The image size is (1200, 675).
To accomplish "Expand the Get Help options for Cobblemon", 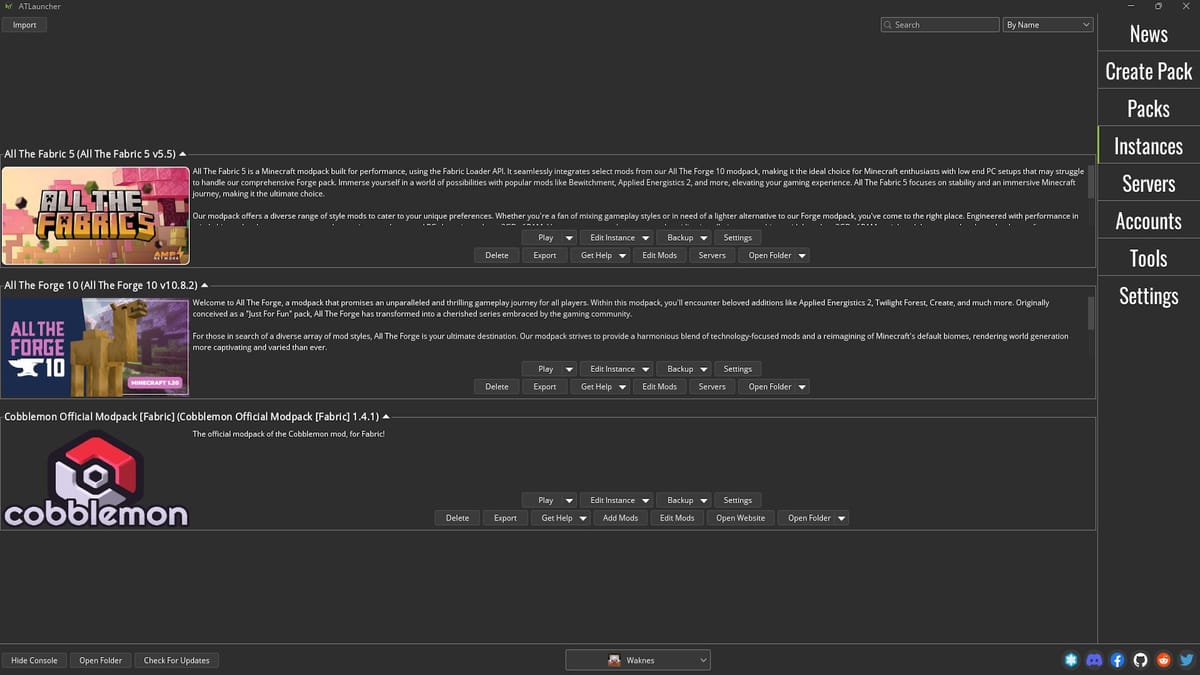I will pos(583,517).
